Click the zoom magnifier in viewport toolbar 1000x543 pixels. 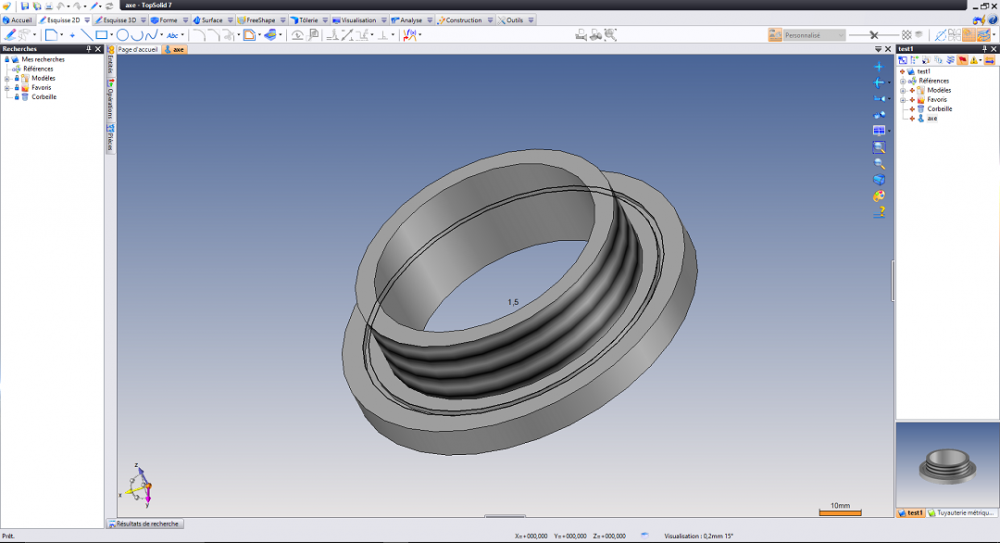point(879,163)
